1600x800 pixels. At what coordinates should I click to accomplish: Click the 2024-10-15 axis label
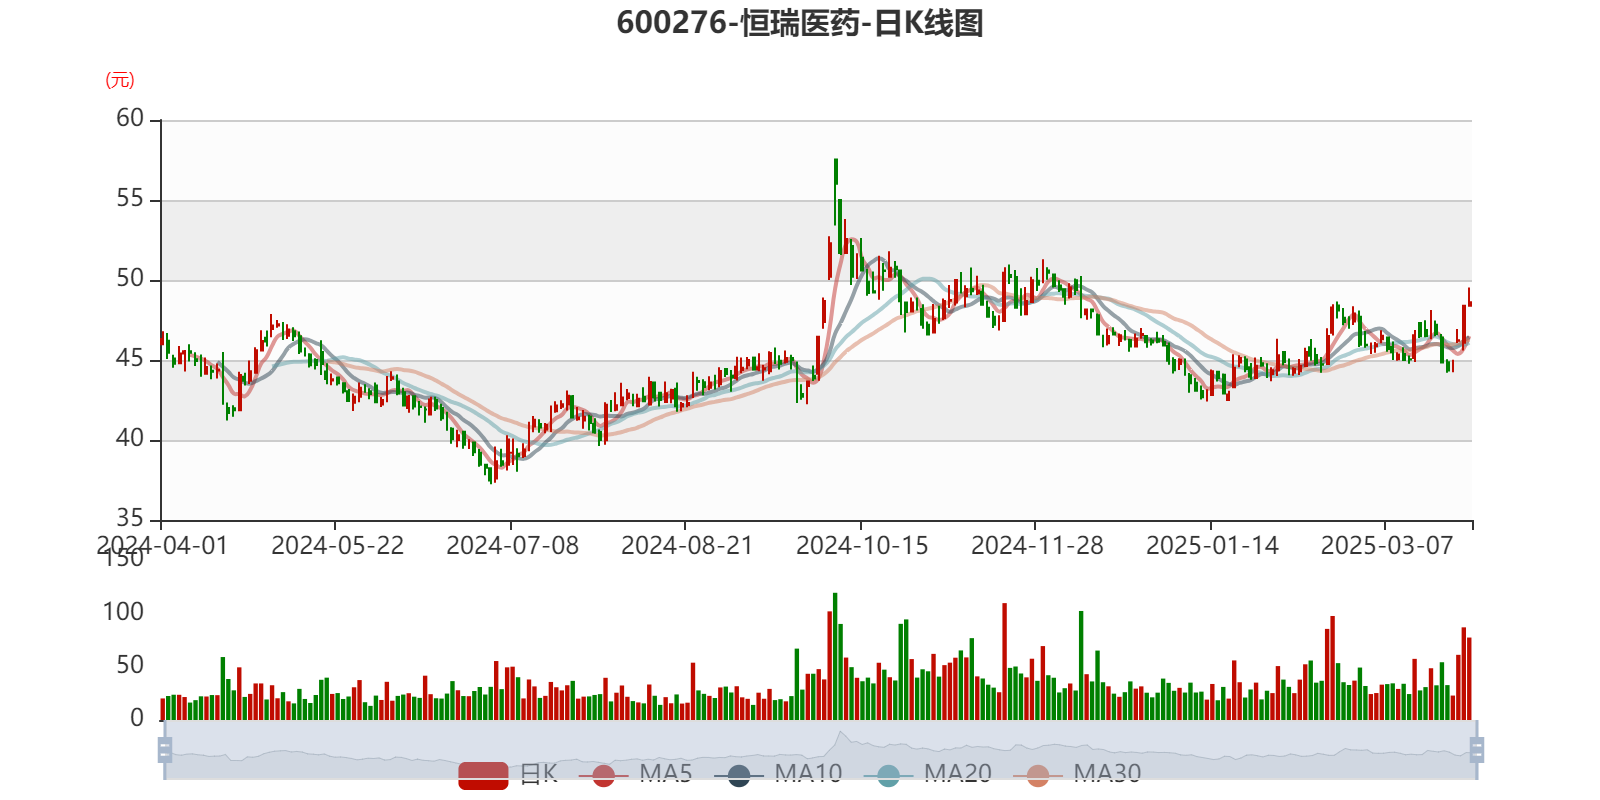[x=862, y=546]
